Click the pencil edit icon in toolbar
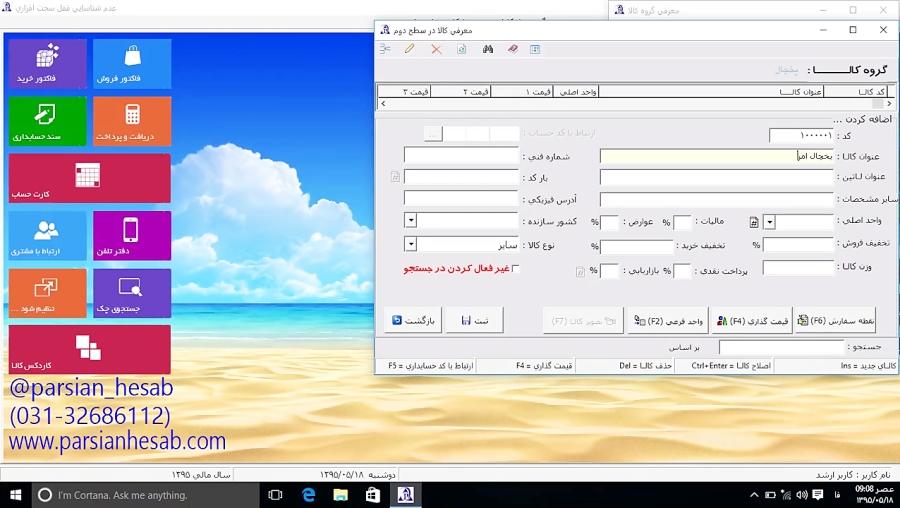The height and width of the screenshot is (508, 900). pos(410,49)
